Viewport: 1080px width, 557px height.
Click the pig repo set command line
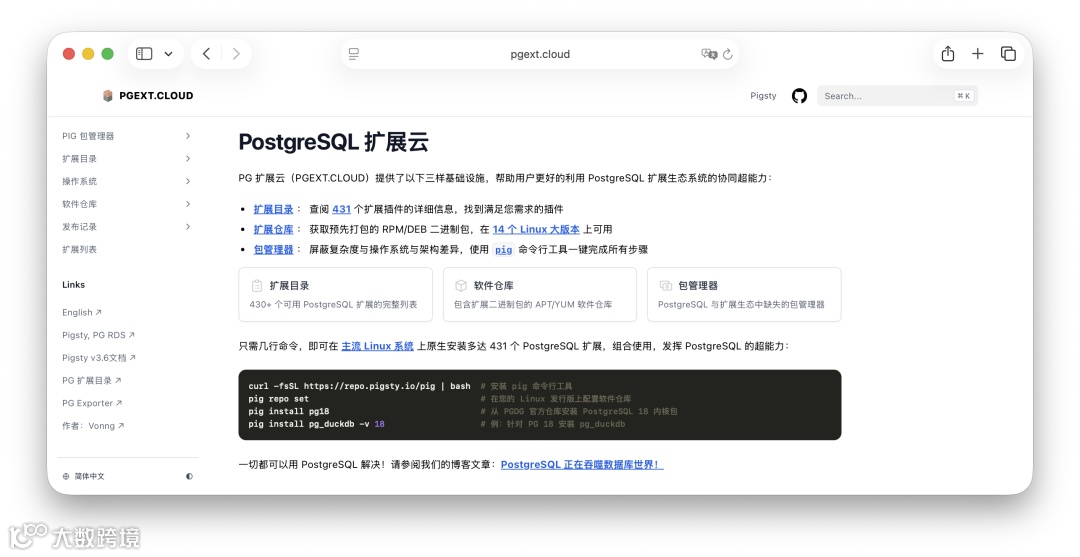click(x=279, y=398)
